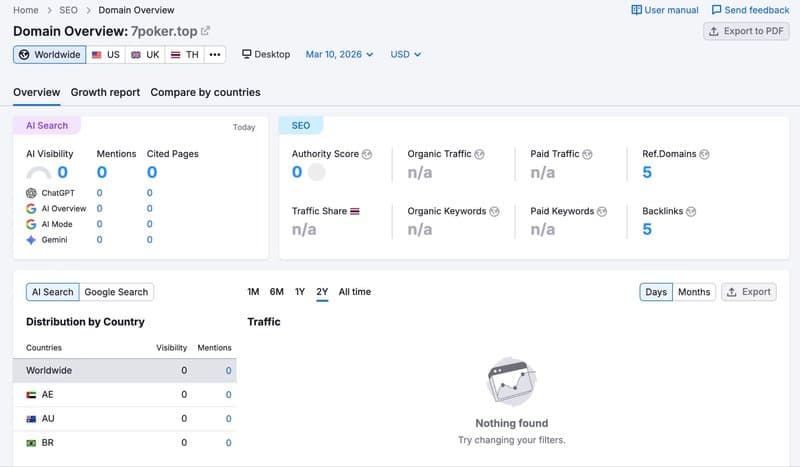Click Google icon next to AI Mode
The width and height of the screenshot is (800, 467).
tap(31, 224)
